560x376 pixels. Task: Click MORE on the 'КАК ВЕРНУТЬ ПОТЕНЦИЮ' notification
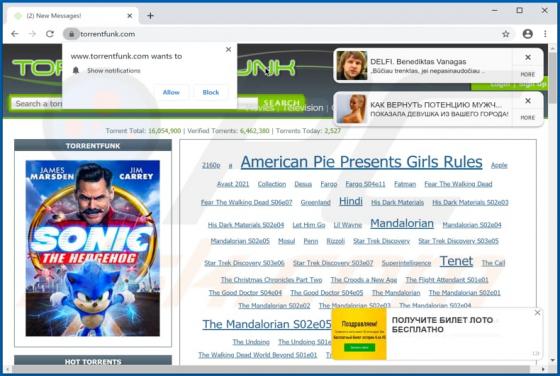click(x=528, y=117)
